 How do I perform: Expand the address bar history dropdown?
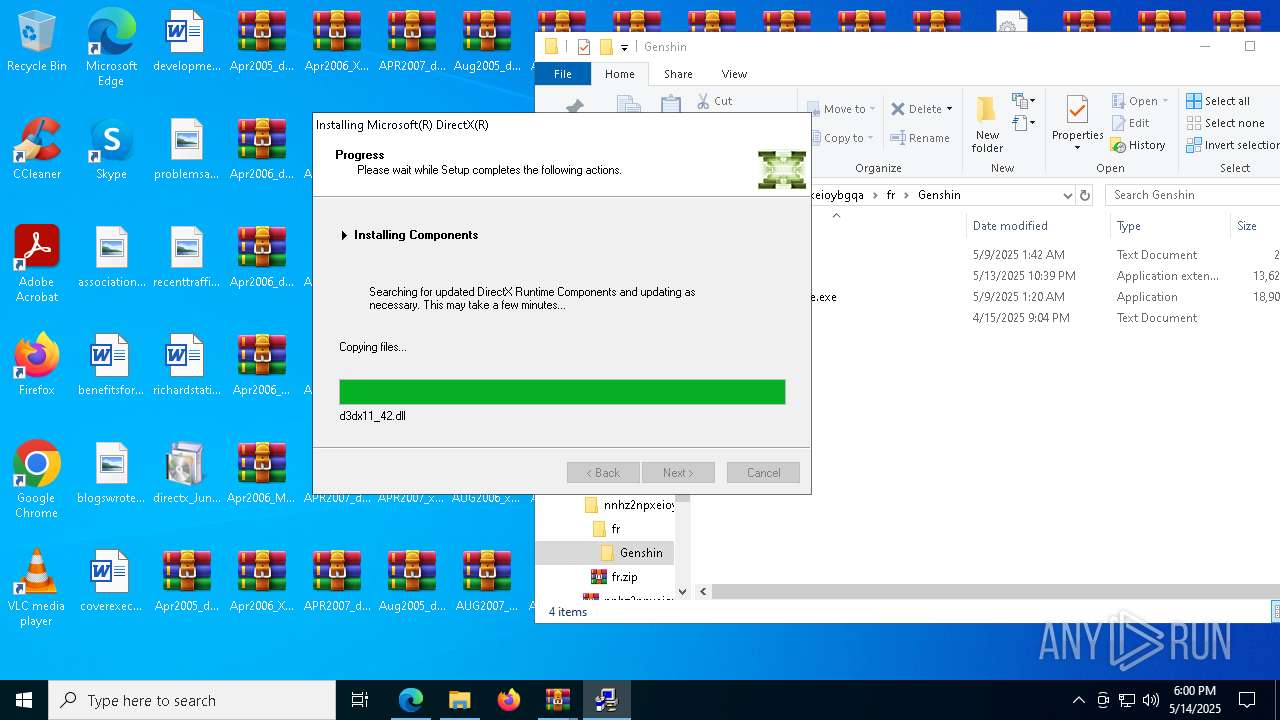click(1067, 195)
